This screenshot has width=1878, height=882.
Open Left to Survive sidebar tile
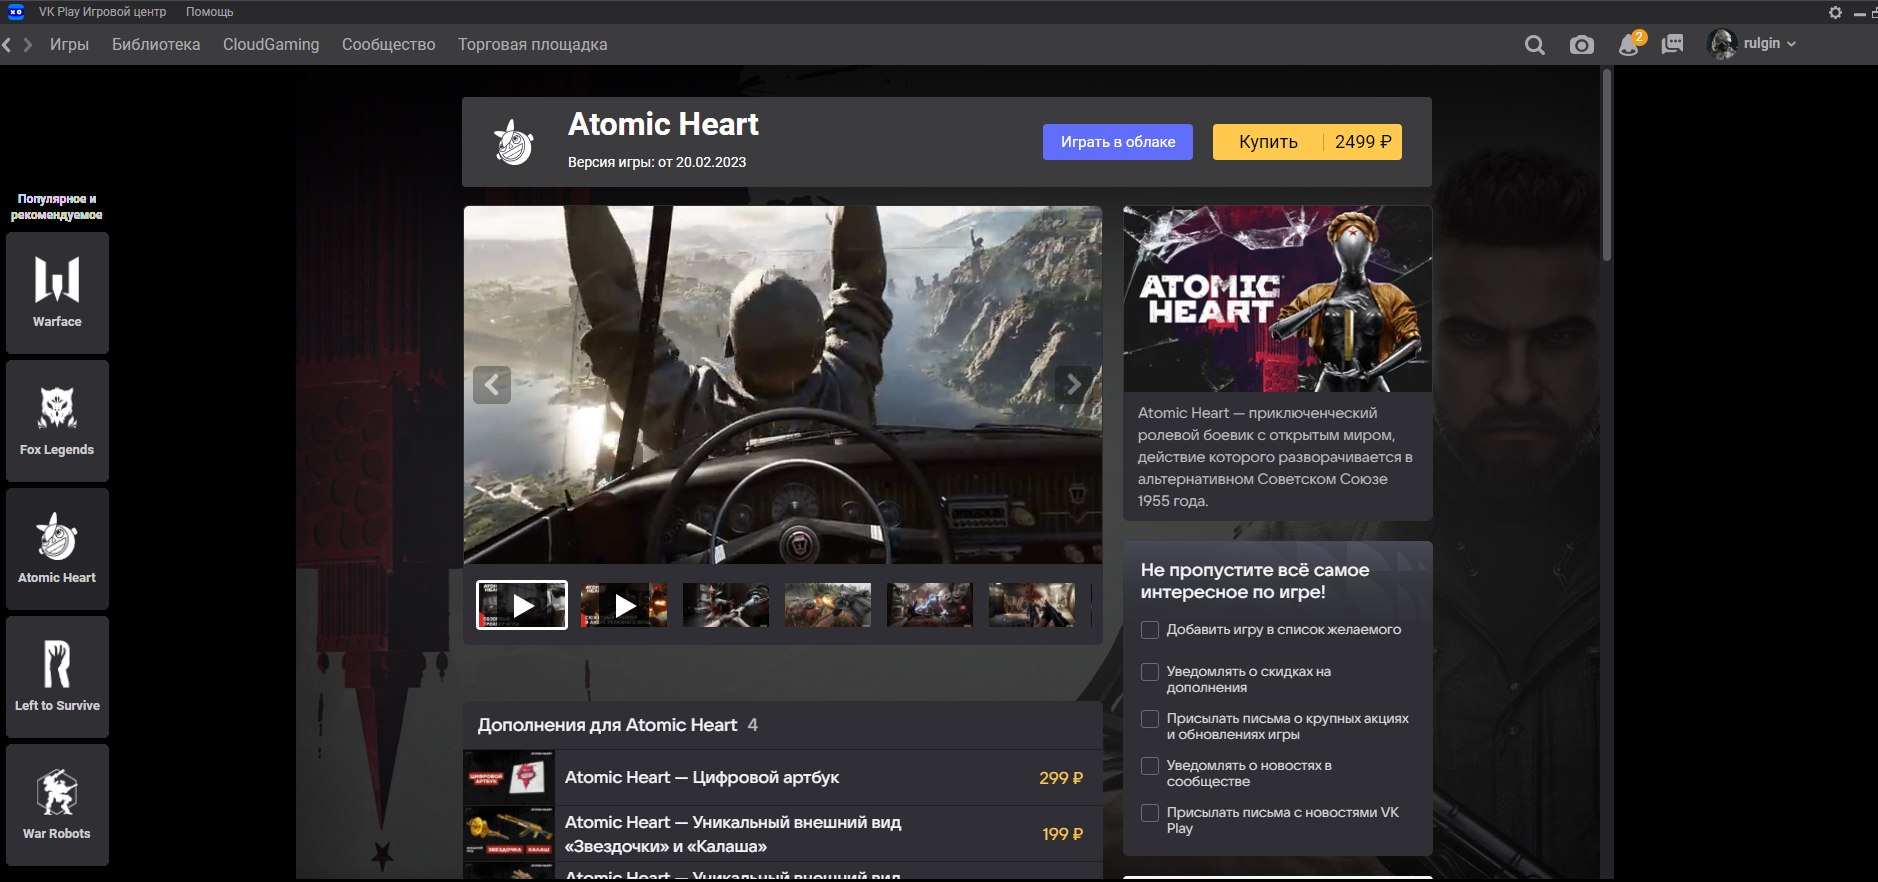click(x=57, y=677)
